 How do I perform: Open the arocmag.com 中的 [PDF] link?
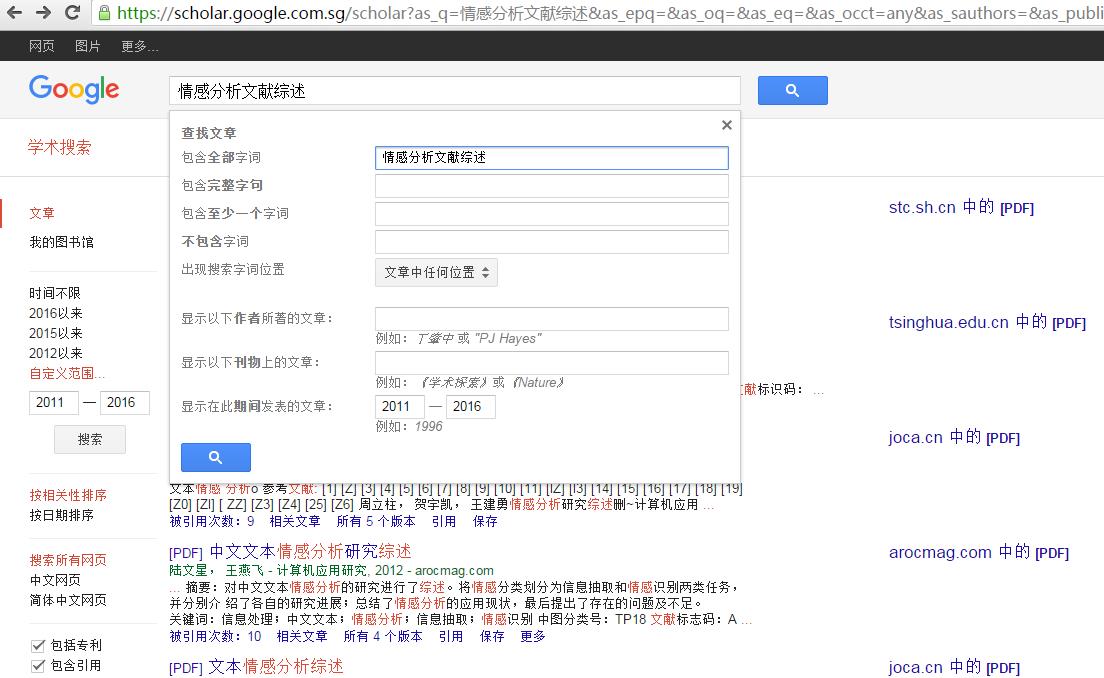click(x=979, y=553)
